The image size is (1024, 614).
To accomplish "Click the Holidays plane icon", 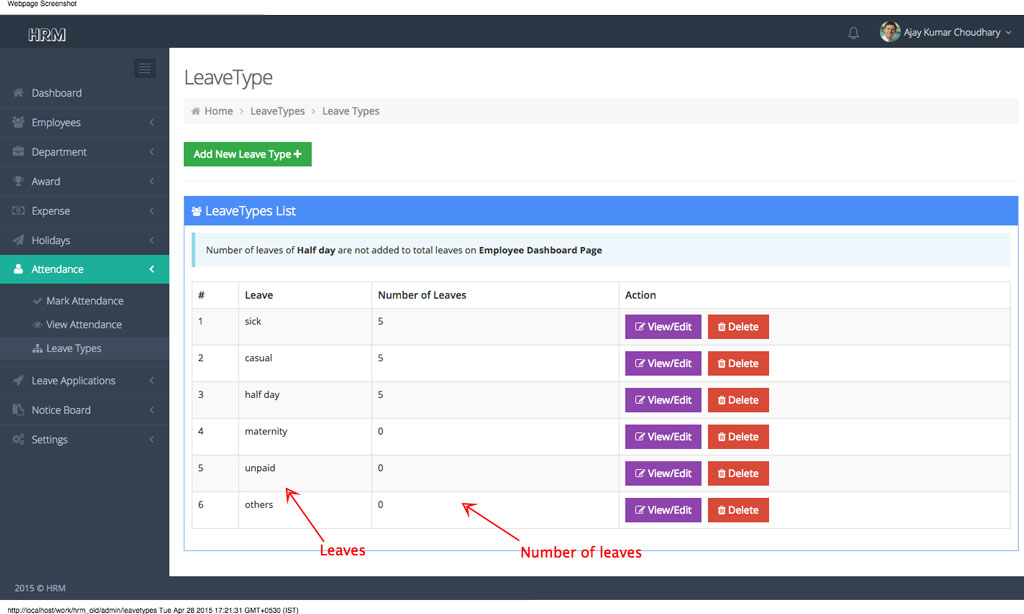I will pyautogui.click(x=18, y=241).
